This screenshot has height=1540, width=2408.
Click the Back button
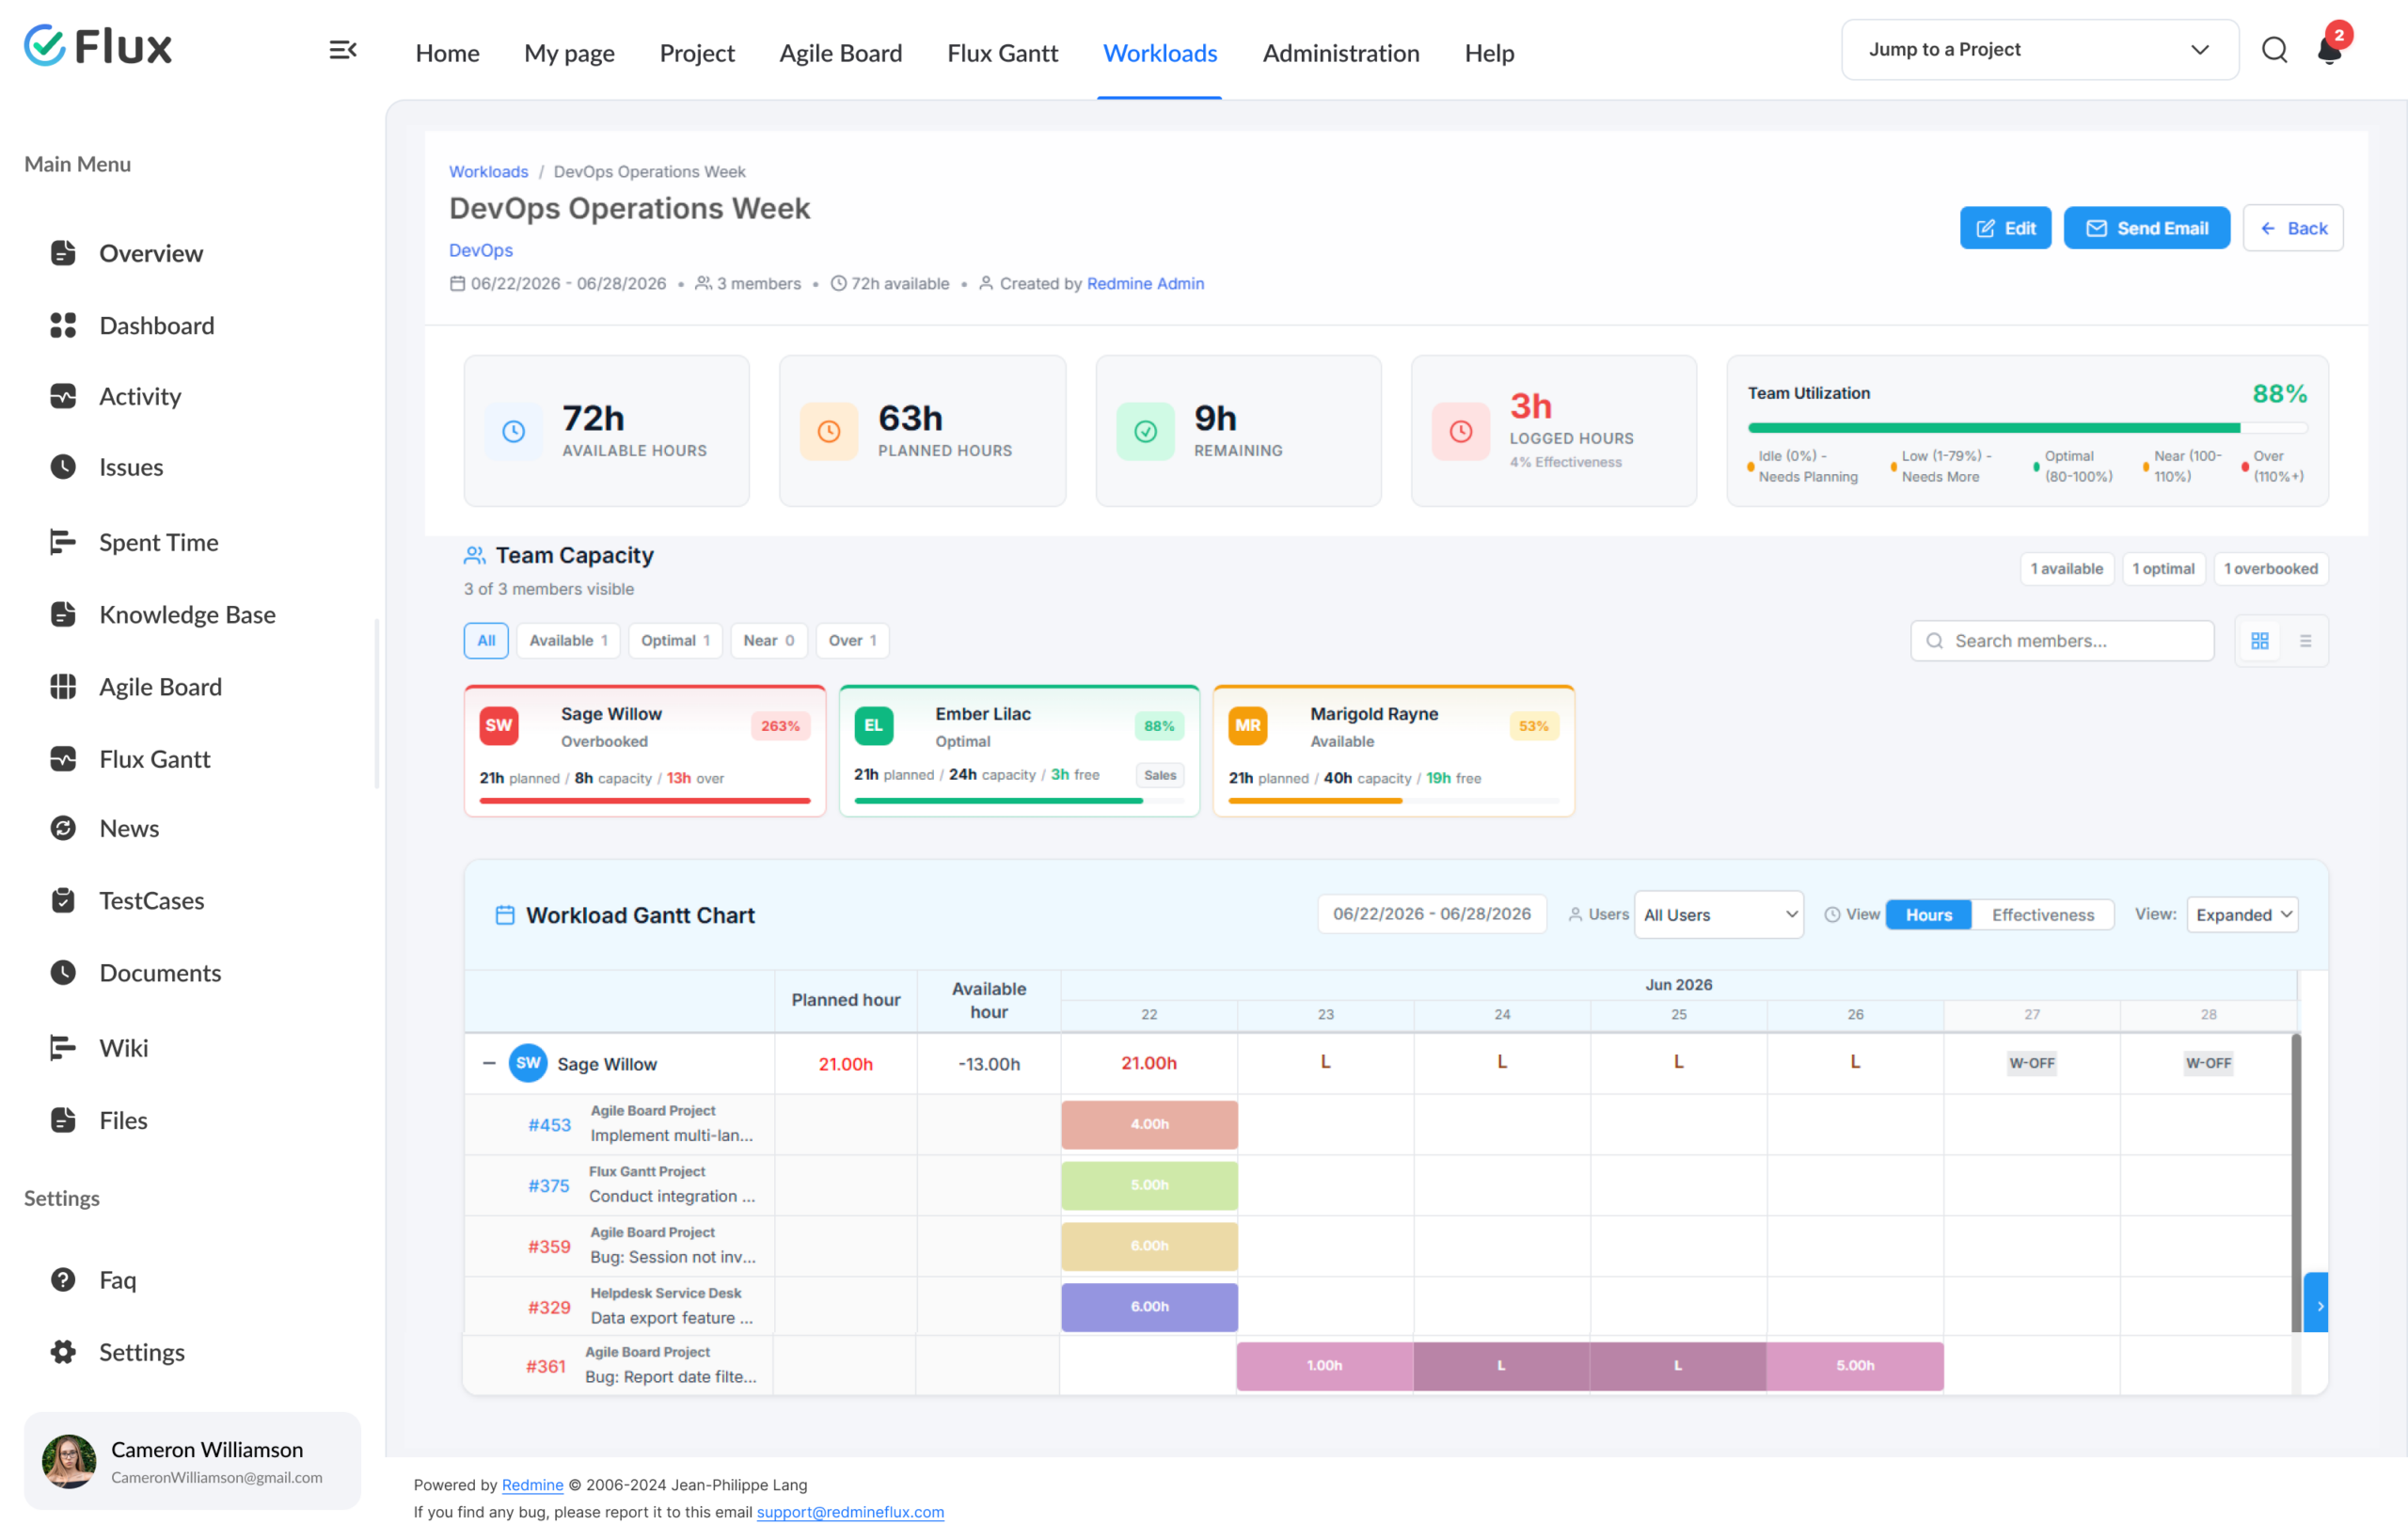(2292, 228)
